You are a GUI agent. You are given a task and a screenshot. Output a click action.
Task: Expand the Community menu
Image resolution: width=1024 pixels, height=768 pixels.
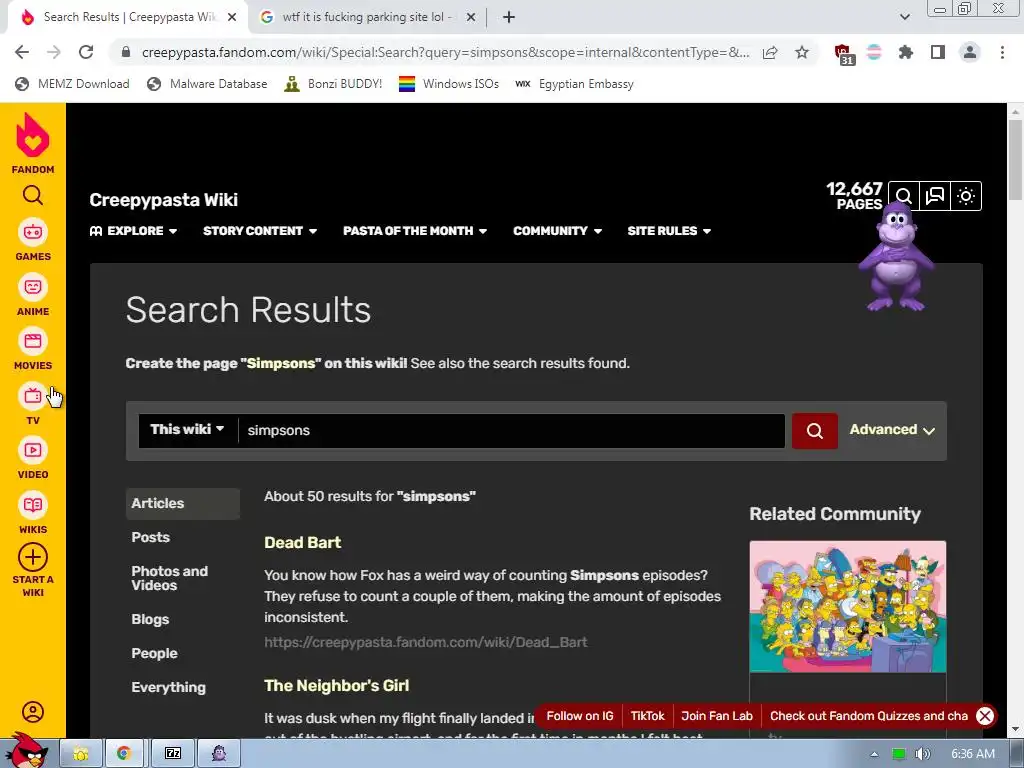tap(557, 231)
